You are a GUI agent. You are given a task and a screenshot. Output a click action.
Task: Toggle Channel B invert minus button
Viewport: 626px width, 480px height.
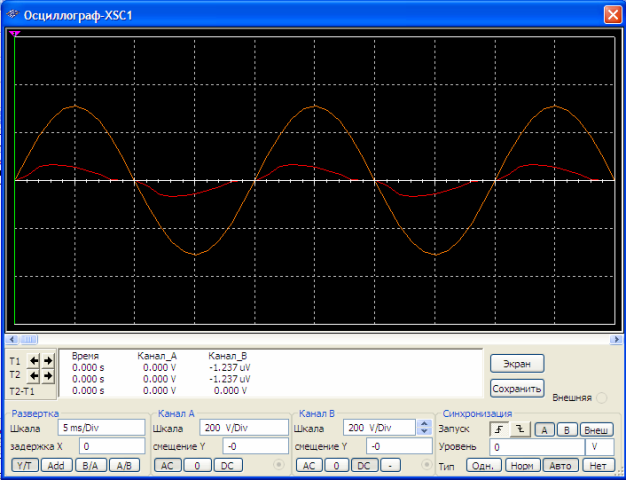(x=390, y=466)
